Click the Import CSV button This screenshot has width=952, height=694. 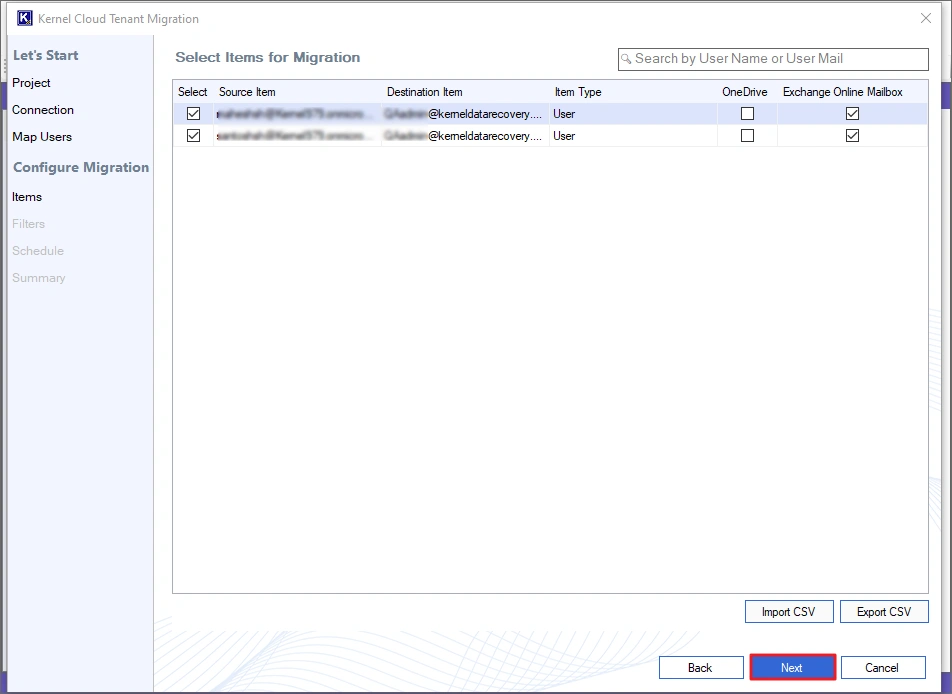tap(788, 611)
